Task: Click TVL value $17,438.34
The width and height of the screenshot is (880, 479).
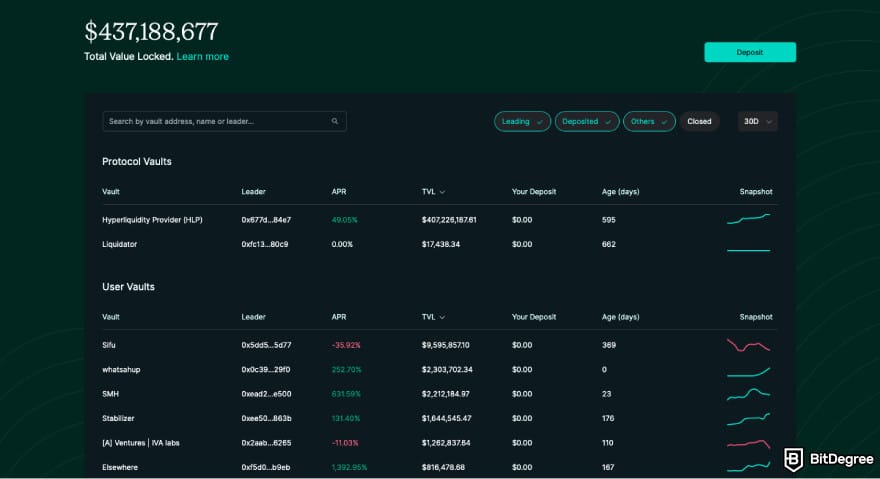Action: pos(441,244)
